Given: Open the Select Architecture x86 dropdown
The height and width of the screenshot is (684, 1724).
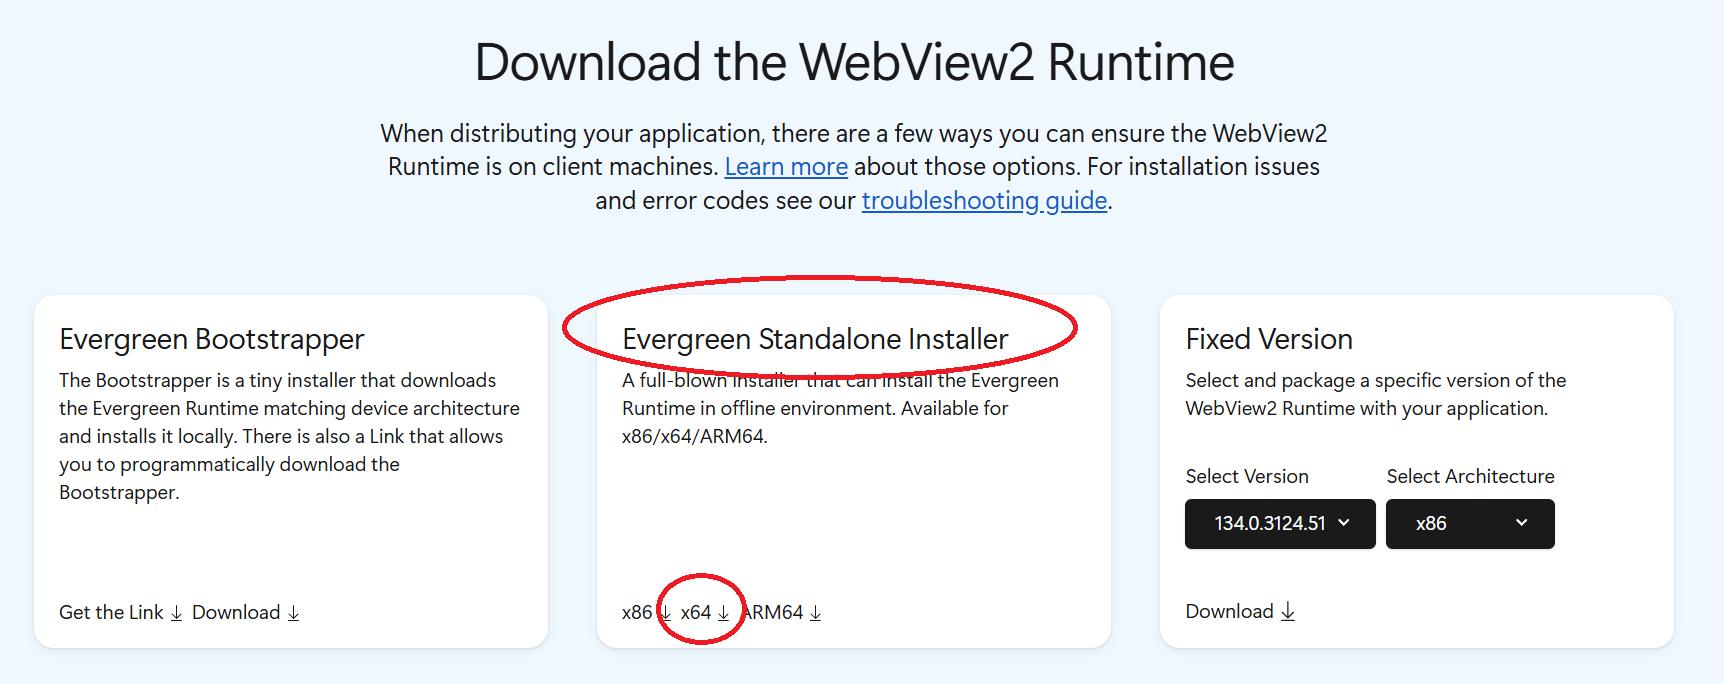Looking at the screenshot, I should [1470, 524].
